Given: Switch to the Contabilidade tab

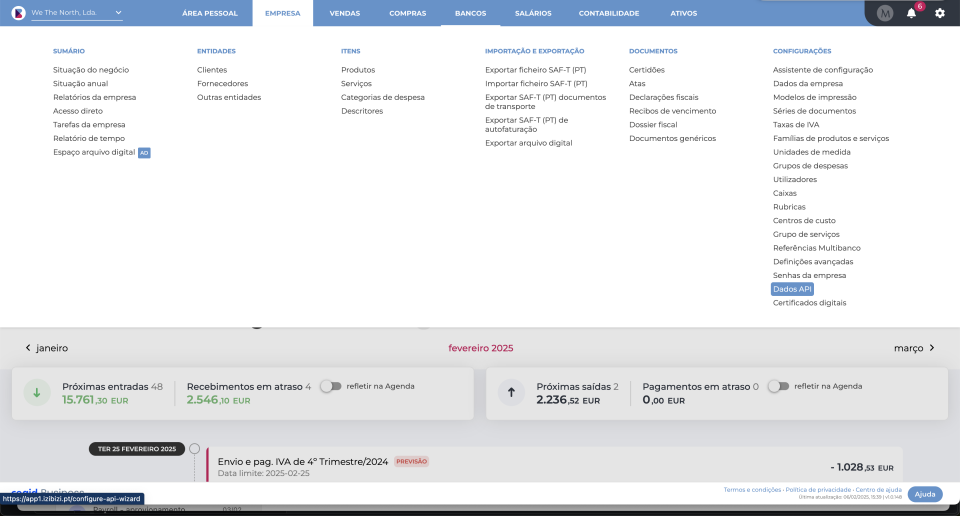Looking at the screenshot, I should (x=608, y=13).
